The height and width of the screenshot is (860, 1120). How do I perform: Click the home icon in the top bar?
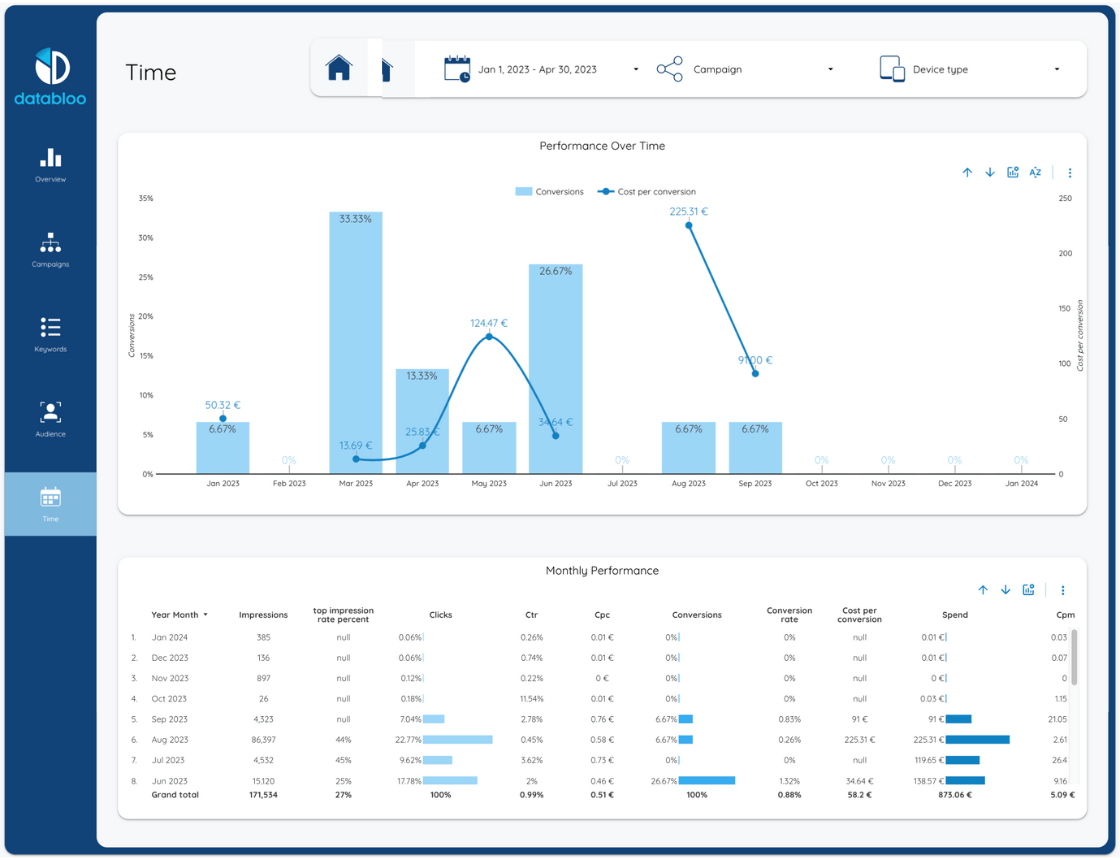click(x=339, y=69)
